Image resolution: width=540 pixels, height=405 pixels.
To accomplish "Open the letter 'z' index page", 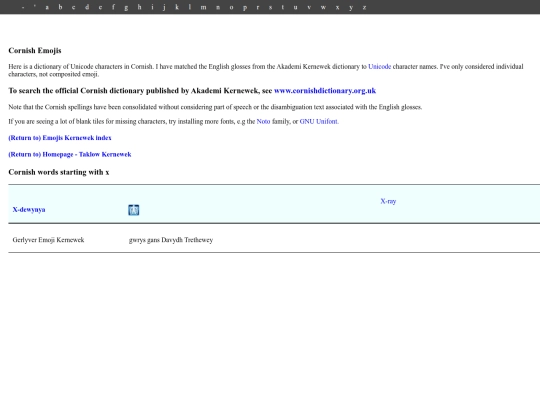I will [x=364, y=7].
